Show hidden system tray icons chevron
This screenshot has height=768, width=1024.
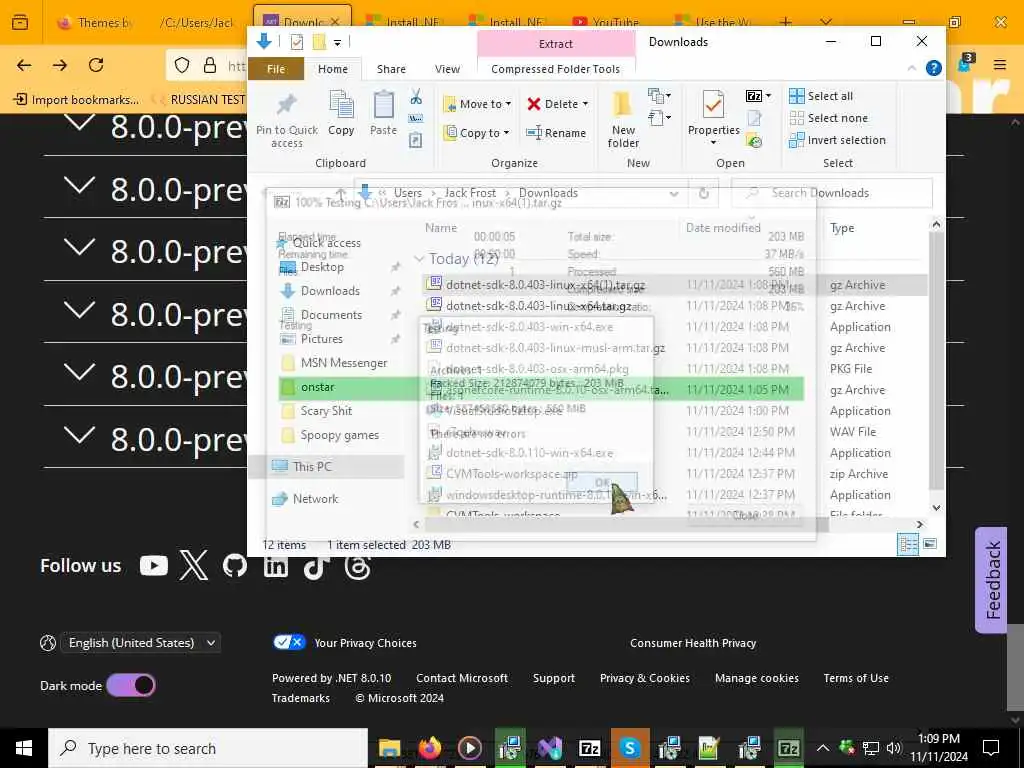tap(823, 748)
